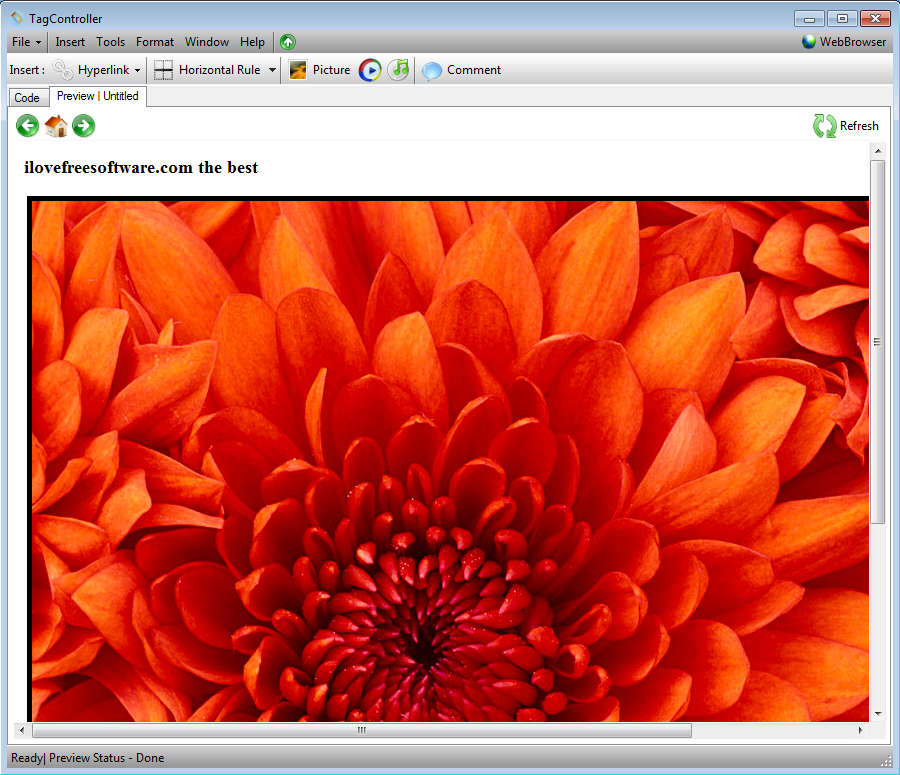Expand the Hyperlink dropdown arrow
Screen dimensions: 900x775
(x=137, y=70)
